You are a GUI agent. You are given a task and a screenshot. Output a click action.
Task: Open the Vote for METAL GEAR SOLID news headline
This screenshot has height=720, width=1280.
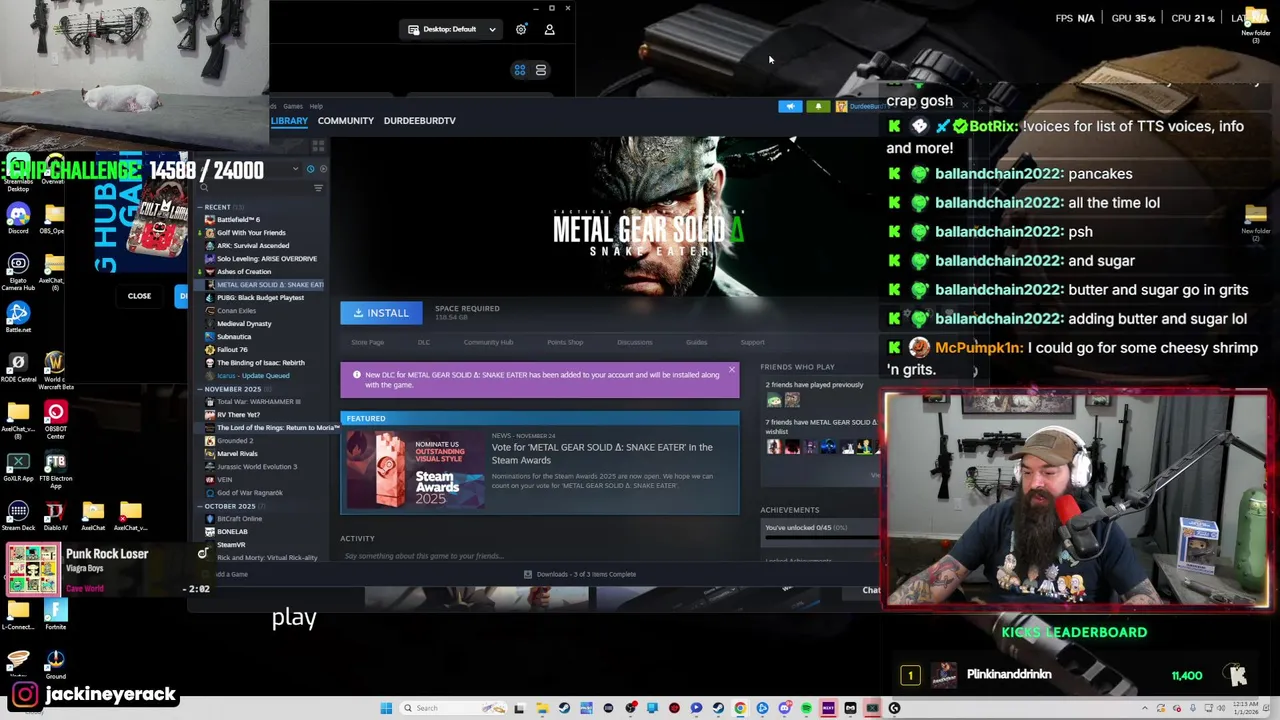click(602, 454)
